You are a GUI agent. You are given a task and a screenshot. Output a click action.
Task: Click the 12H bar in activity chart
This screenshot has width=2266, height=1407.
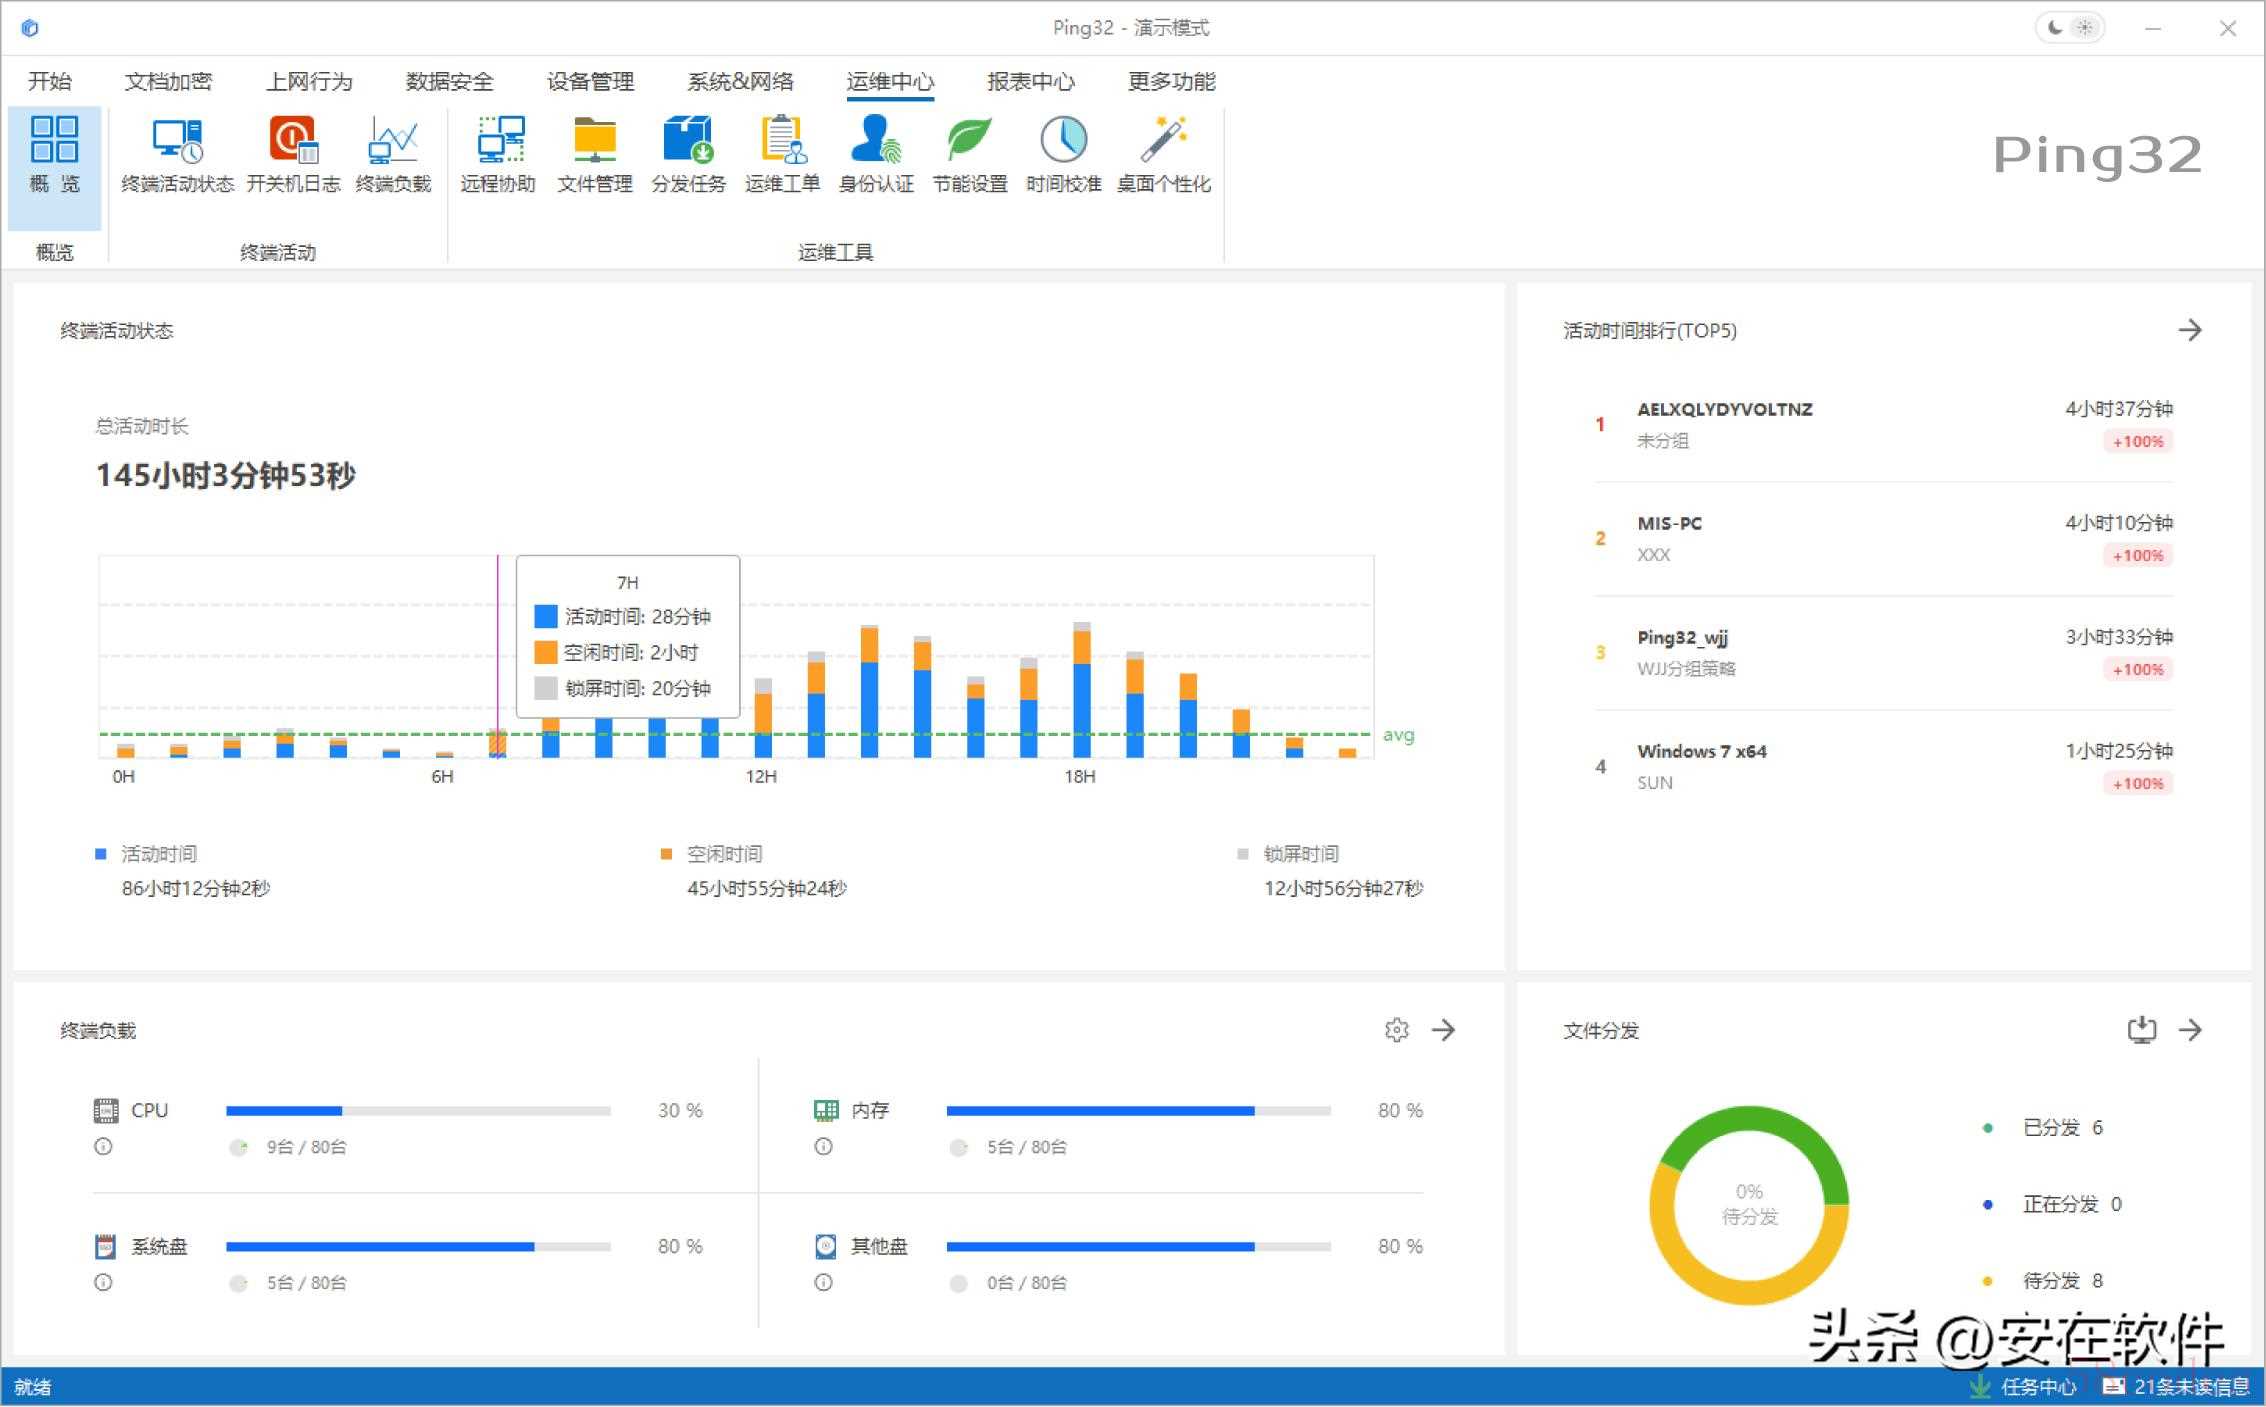tap(763, 717)
